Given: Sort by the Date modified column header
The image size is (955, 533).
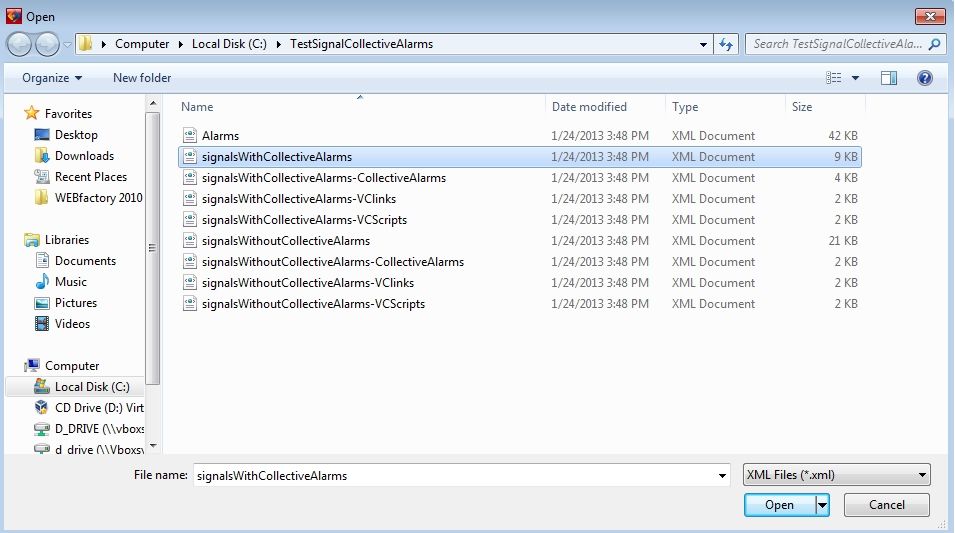Looking at the screenshot, I should [x=589, y=107].
